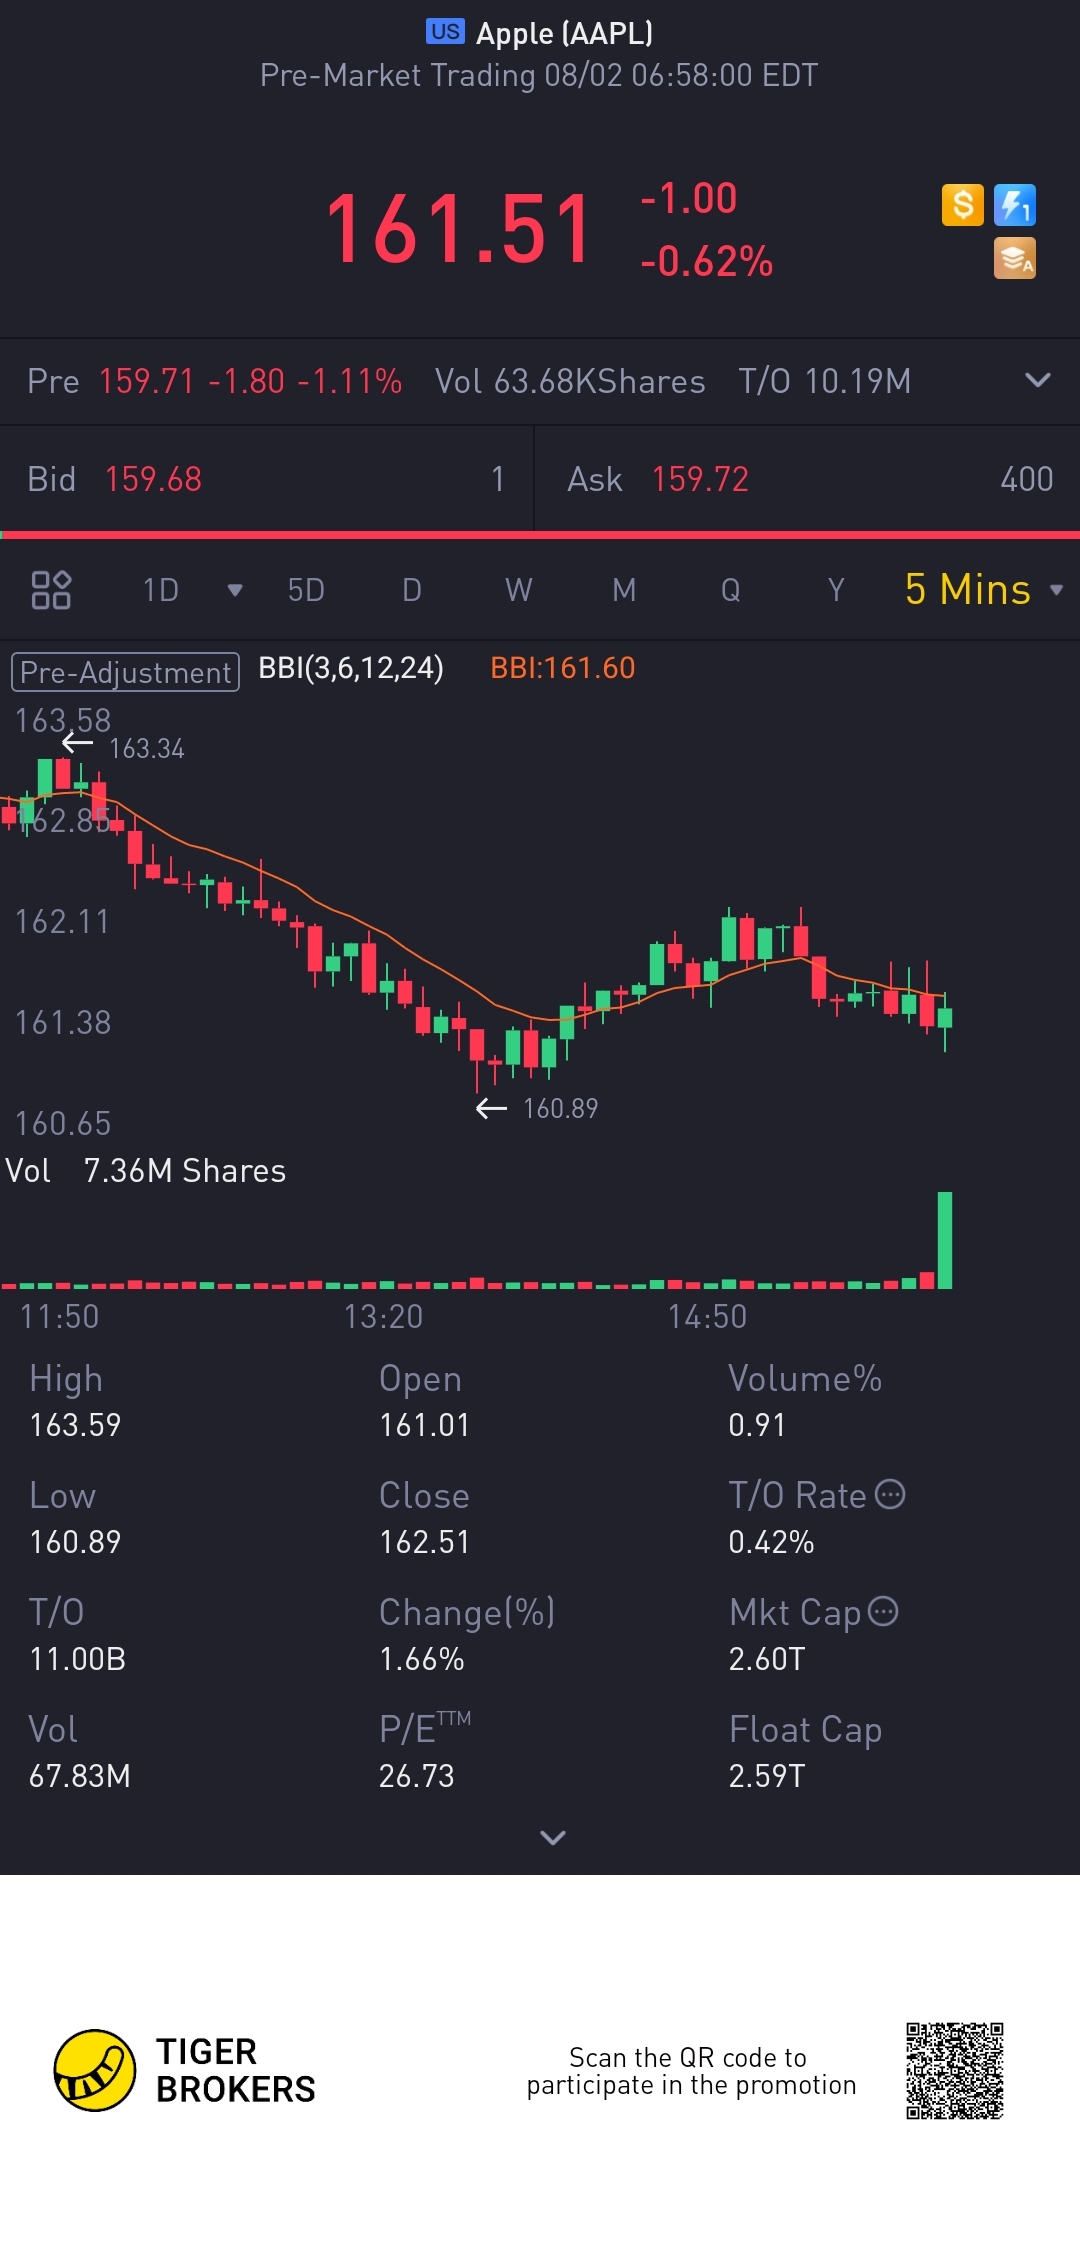Switch to the W weekly chart tab
This screenshot has width=1080, height=2267.
(x=518, y=590)
